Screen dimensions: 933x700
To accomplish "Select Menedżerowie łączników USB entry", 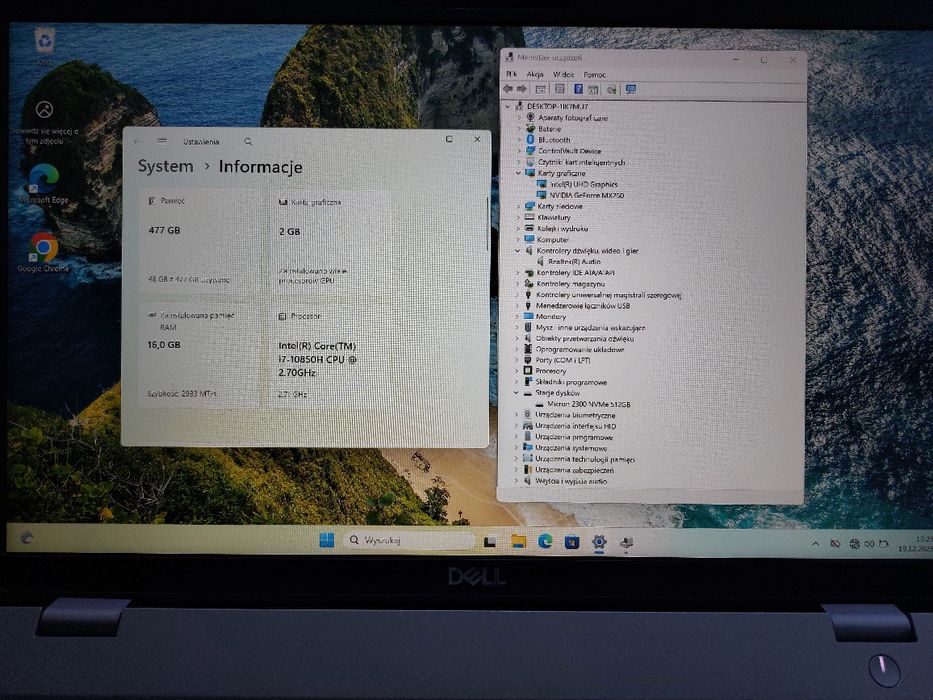I will (577, 305).
